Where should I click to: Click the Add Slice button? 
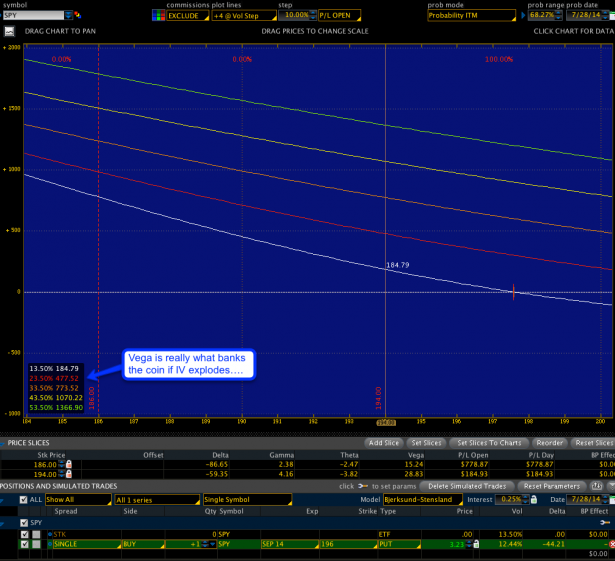(385, 442)
